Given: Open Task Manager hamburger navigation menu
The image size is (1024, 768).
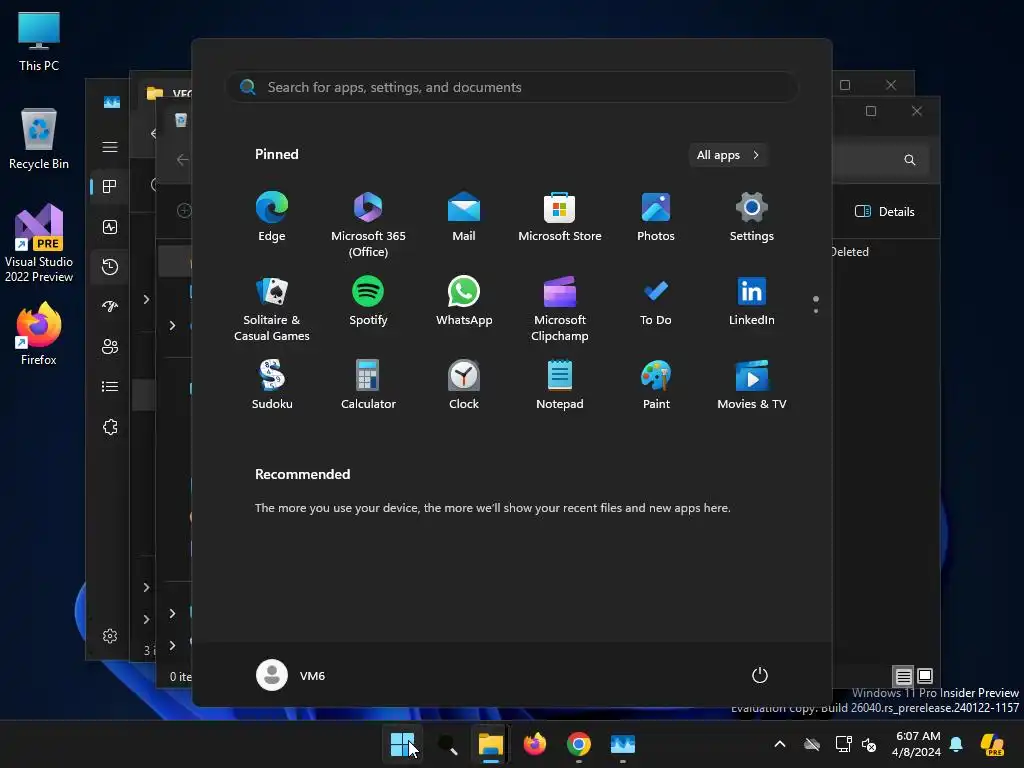Looking at the screenshot, I should [110, 147].
